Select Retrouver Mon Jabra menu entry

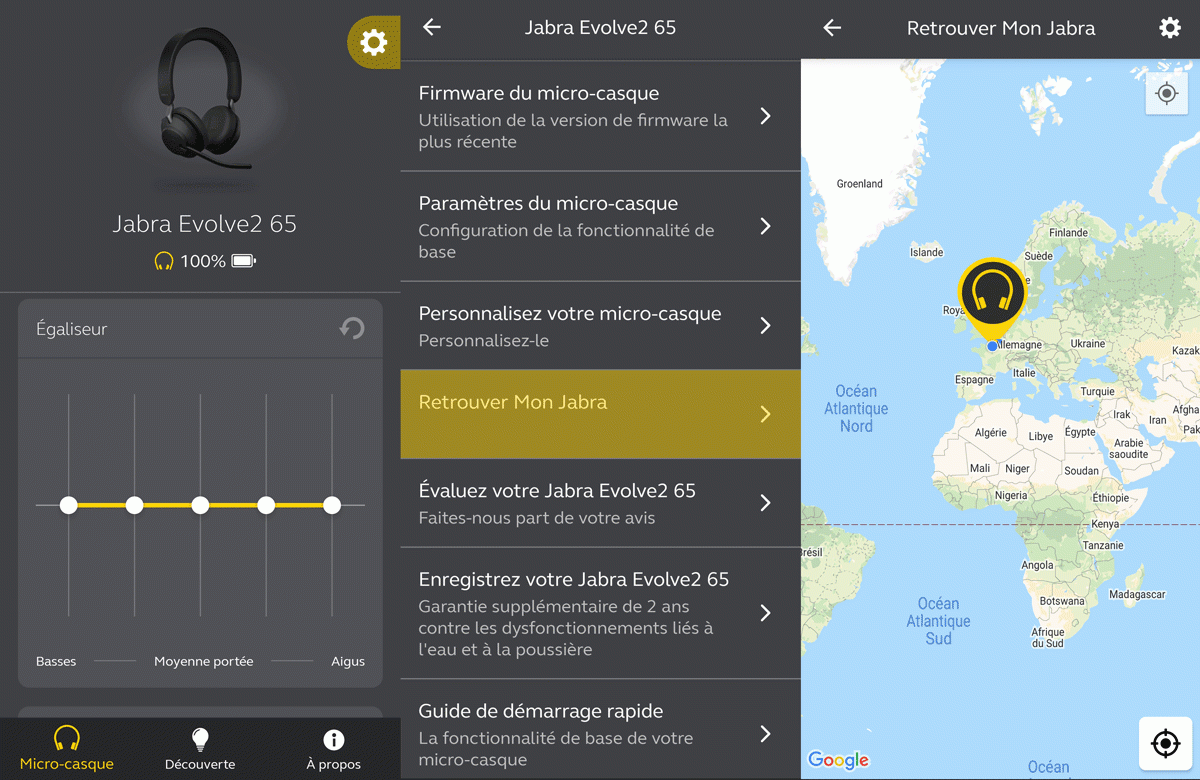point(600,414)
